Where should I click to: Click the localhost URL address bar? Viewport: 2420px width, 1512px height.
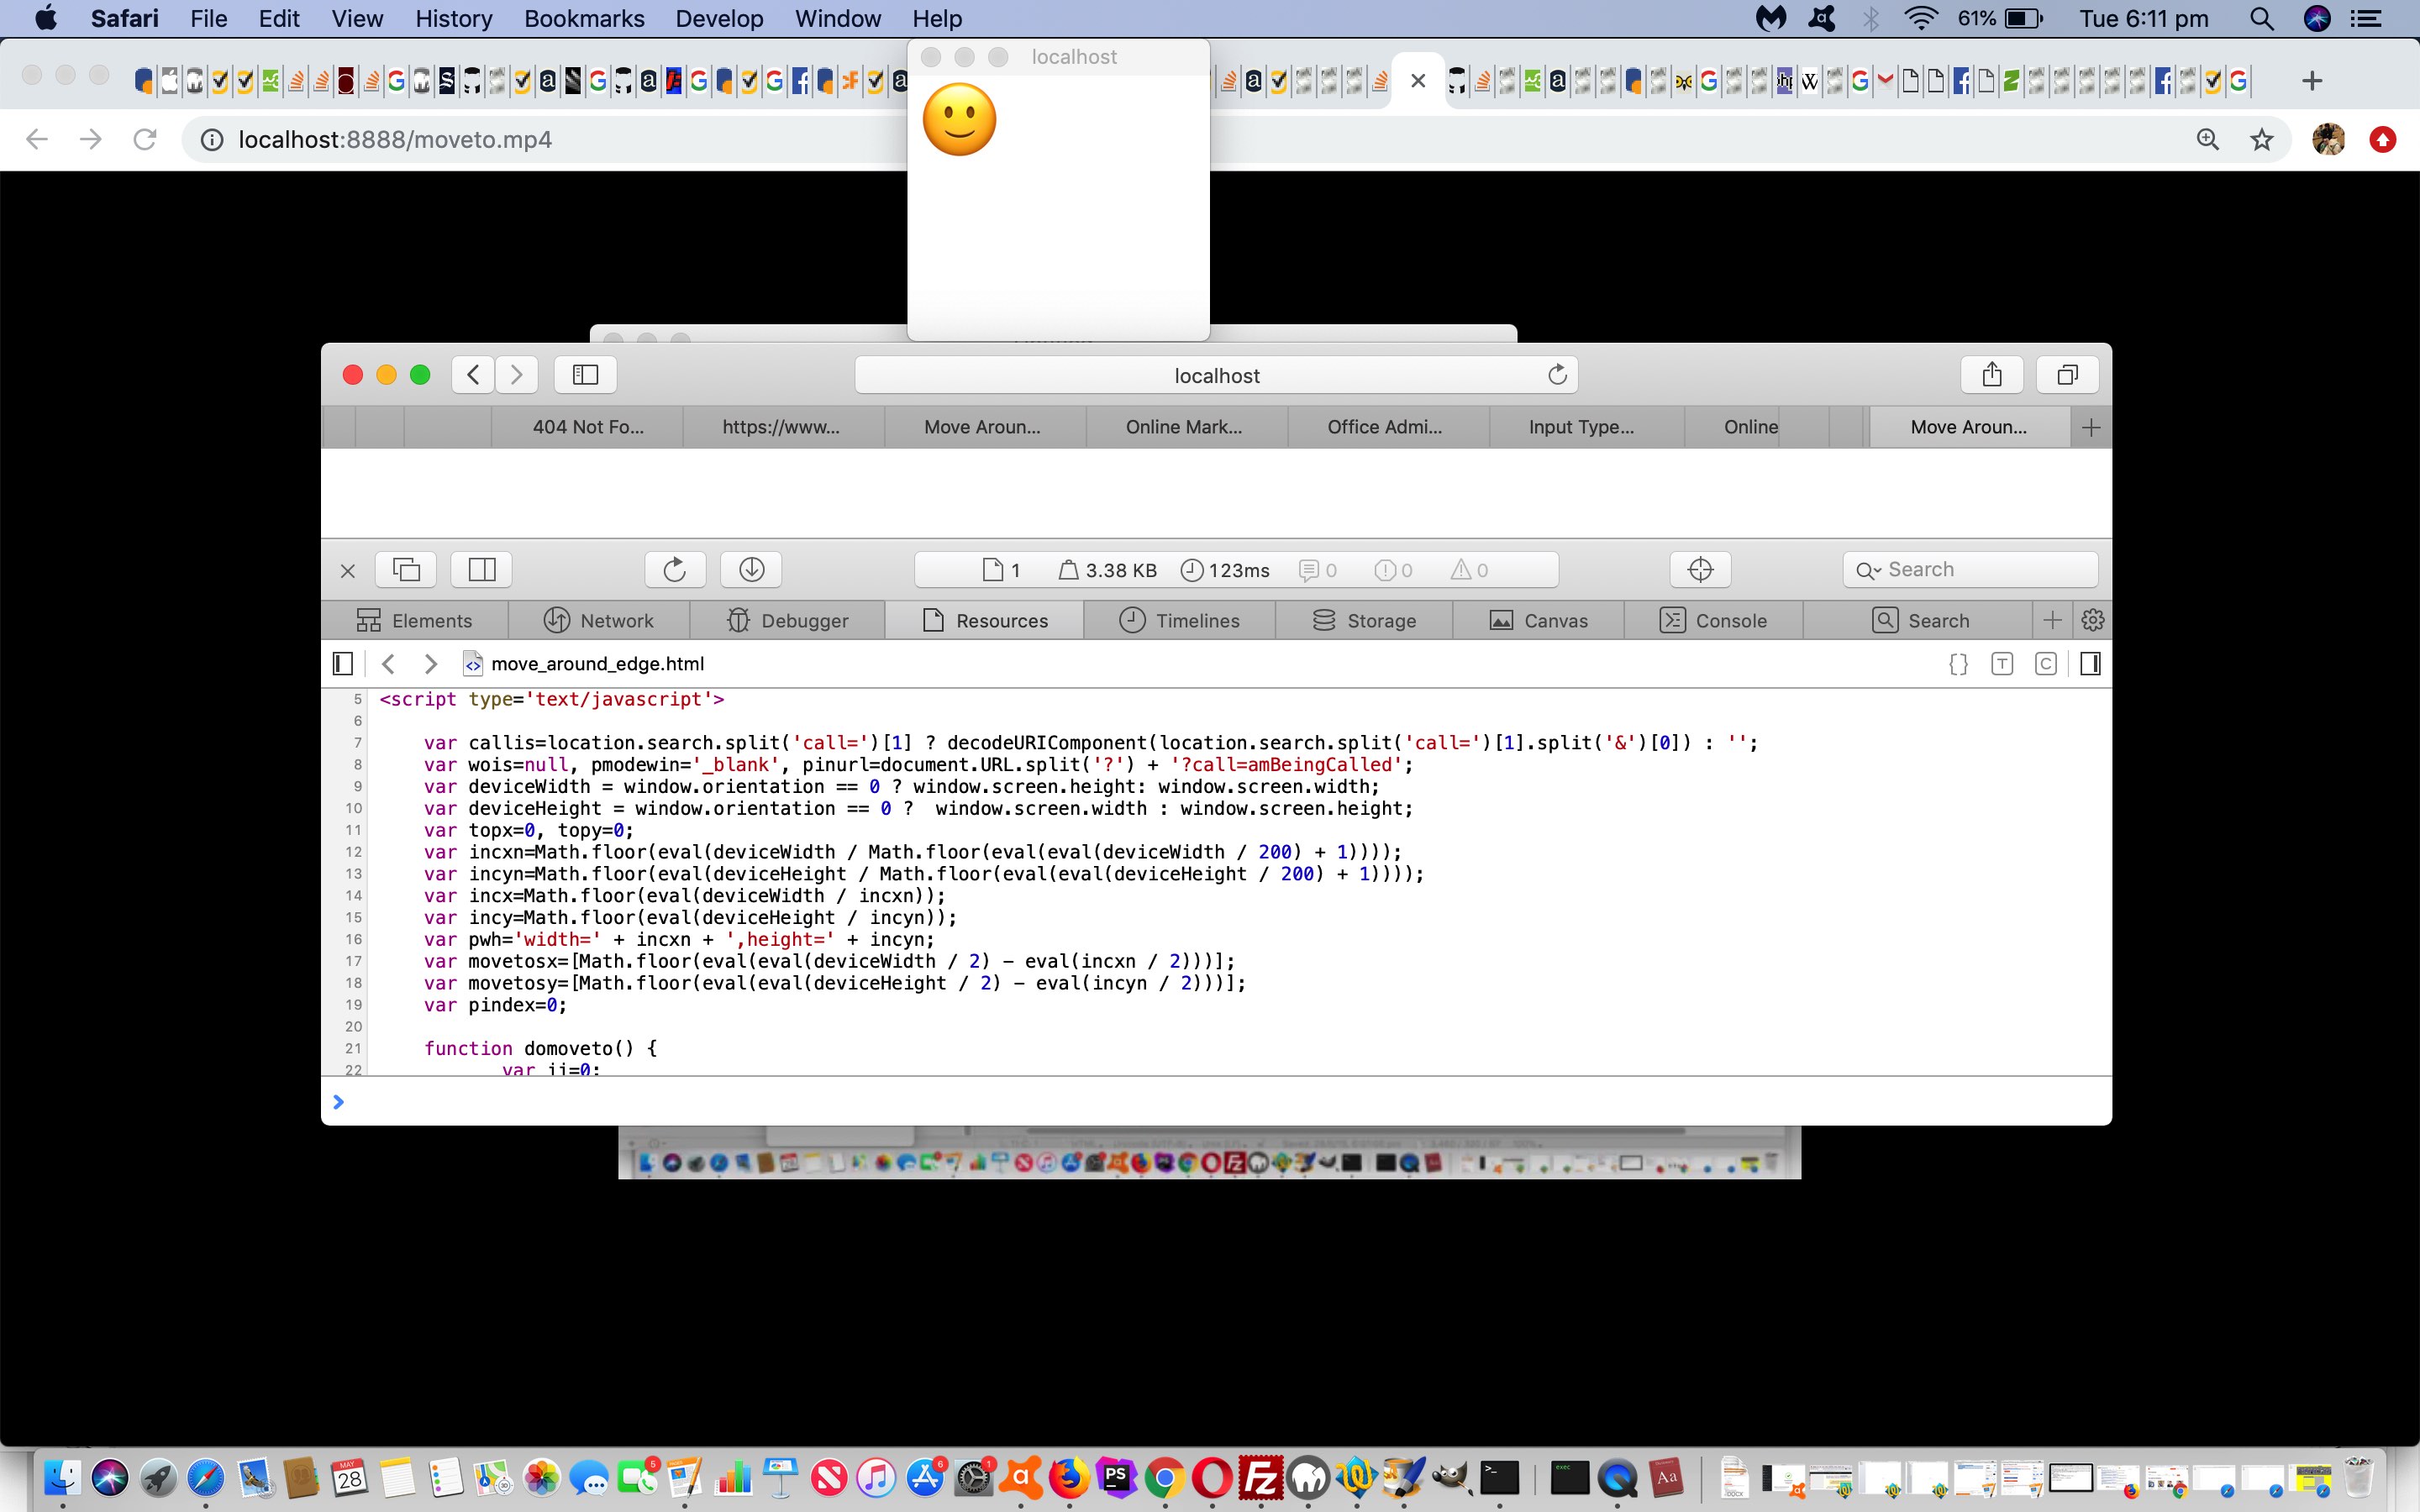1214,375
